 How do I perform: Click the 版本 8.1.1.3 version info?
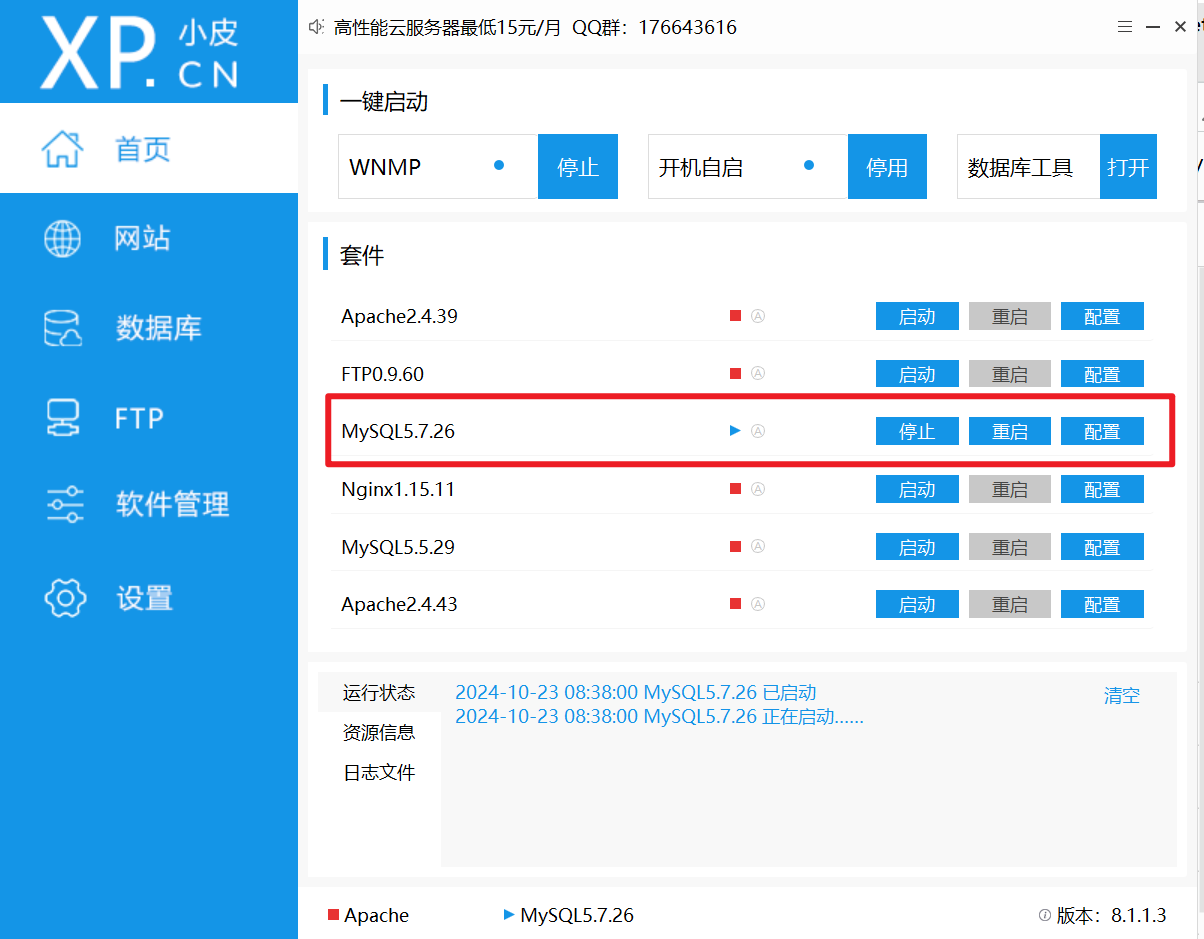coord(1103,915)
